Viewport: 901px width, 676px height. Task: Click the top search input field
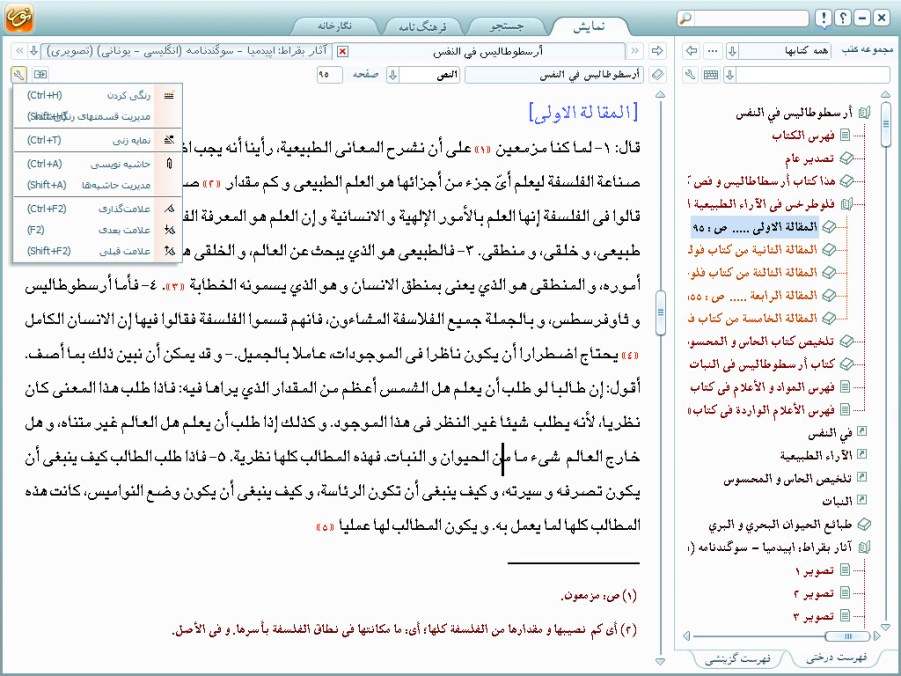coord(750,18)
